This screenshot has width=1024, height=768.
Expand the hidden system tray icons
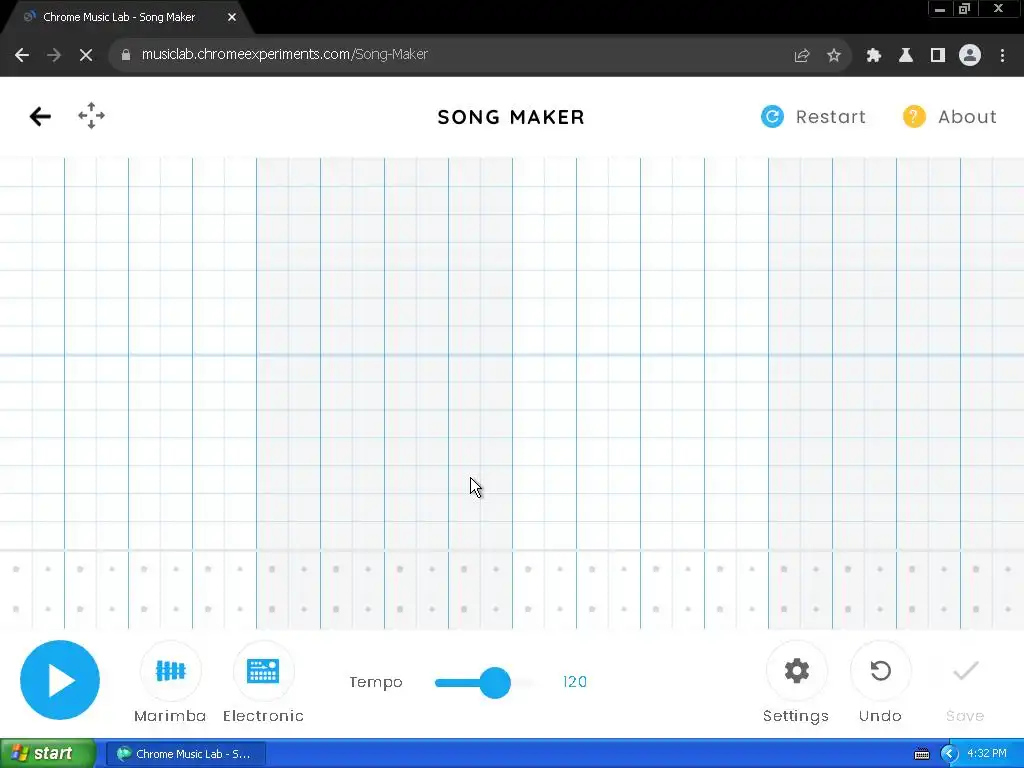[x=949, y=754]
